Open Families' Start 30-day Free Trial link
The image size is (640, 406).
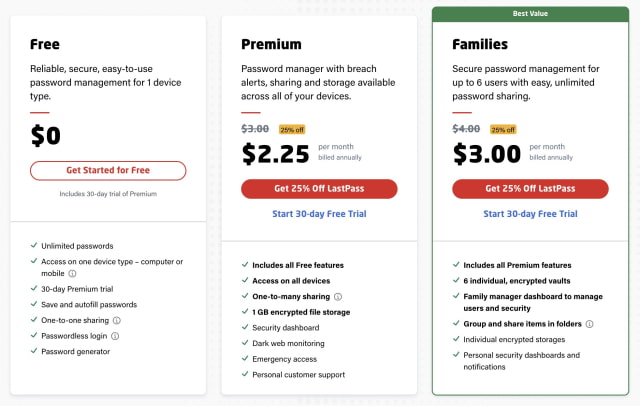[x=530, y=213]
